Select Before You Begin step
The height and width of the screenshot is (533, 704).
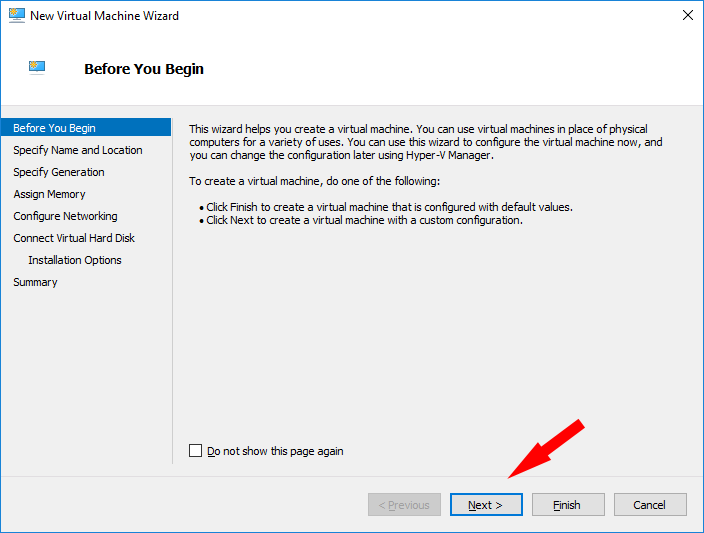coord(86,128)
